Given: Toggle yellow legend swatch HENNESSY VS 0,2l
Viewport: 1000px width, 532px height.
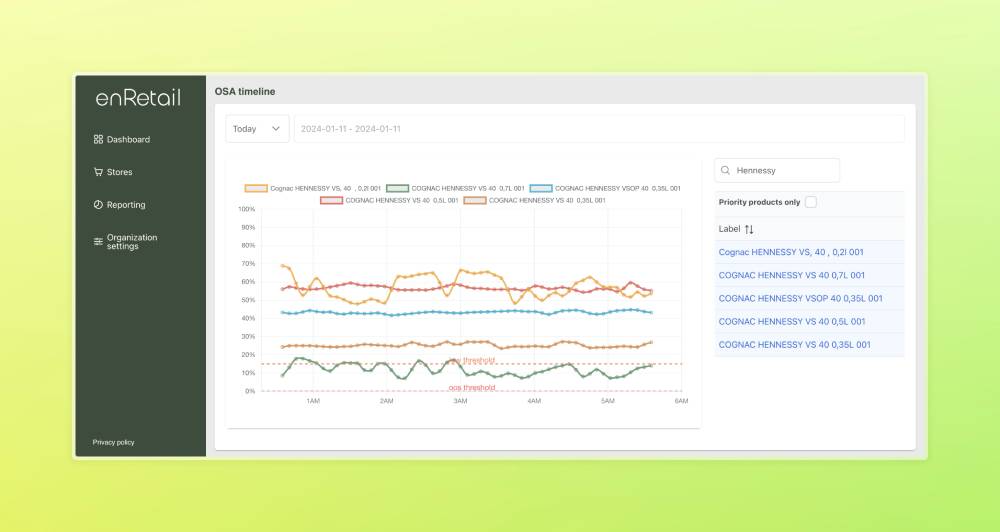Looking at the screenshot, I should click(x=256, y=188).
